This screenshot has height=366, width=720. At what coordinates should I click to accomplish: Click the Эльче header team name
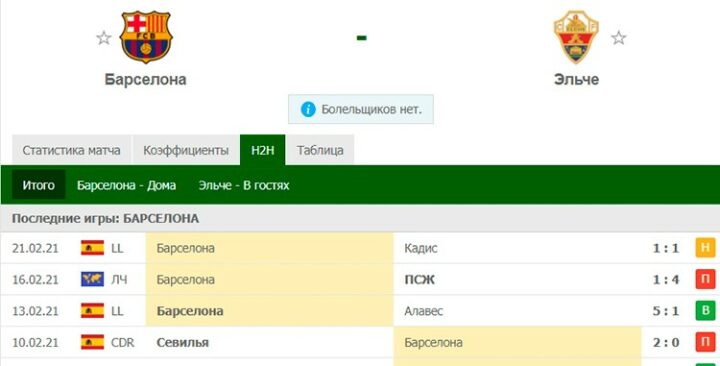click(x=576, y=79)
